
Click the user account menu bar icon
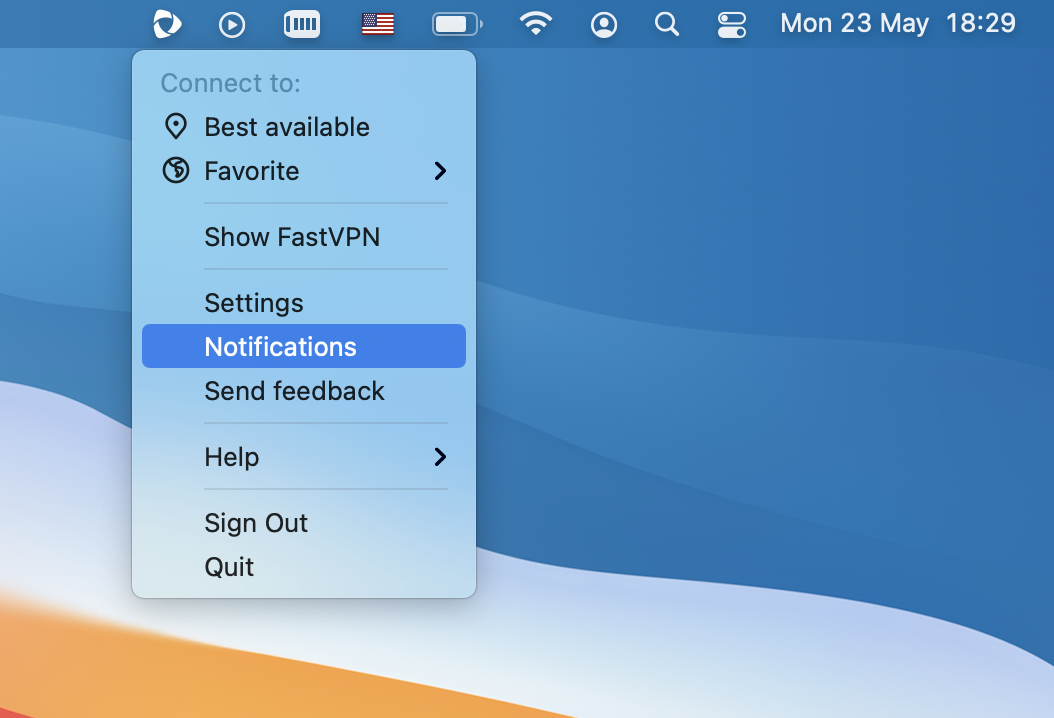pos(604,25)
